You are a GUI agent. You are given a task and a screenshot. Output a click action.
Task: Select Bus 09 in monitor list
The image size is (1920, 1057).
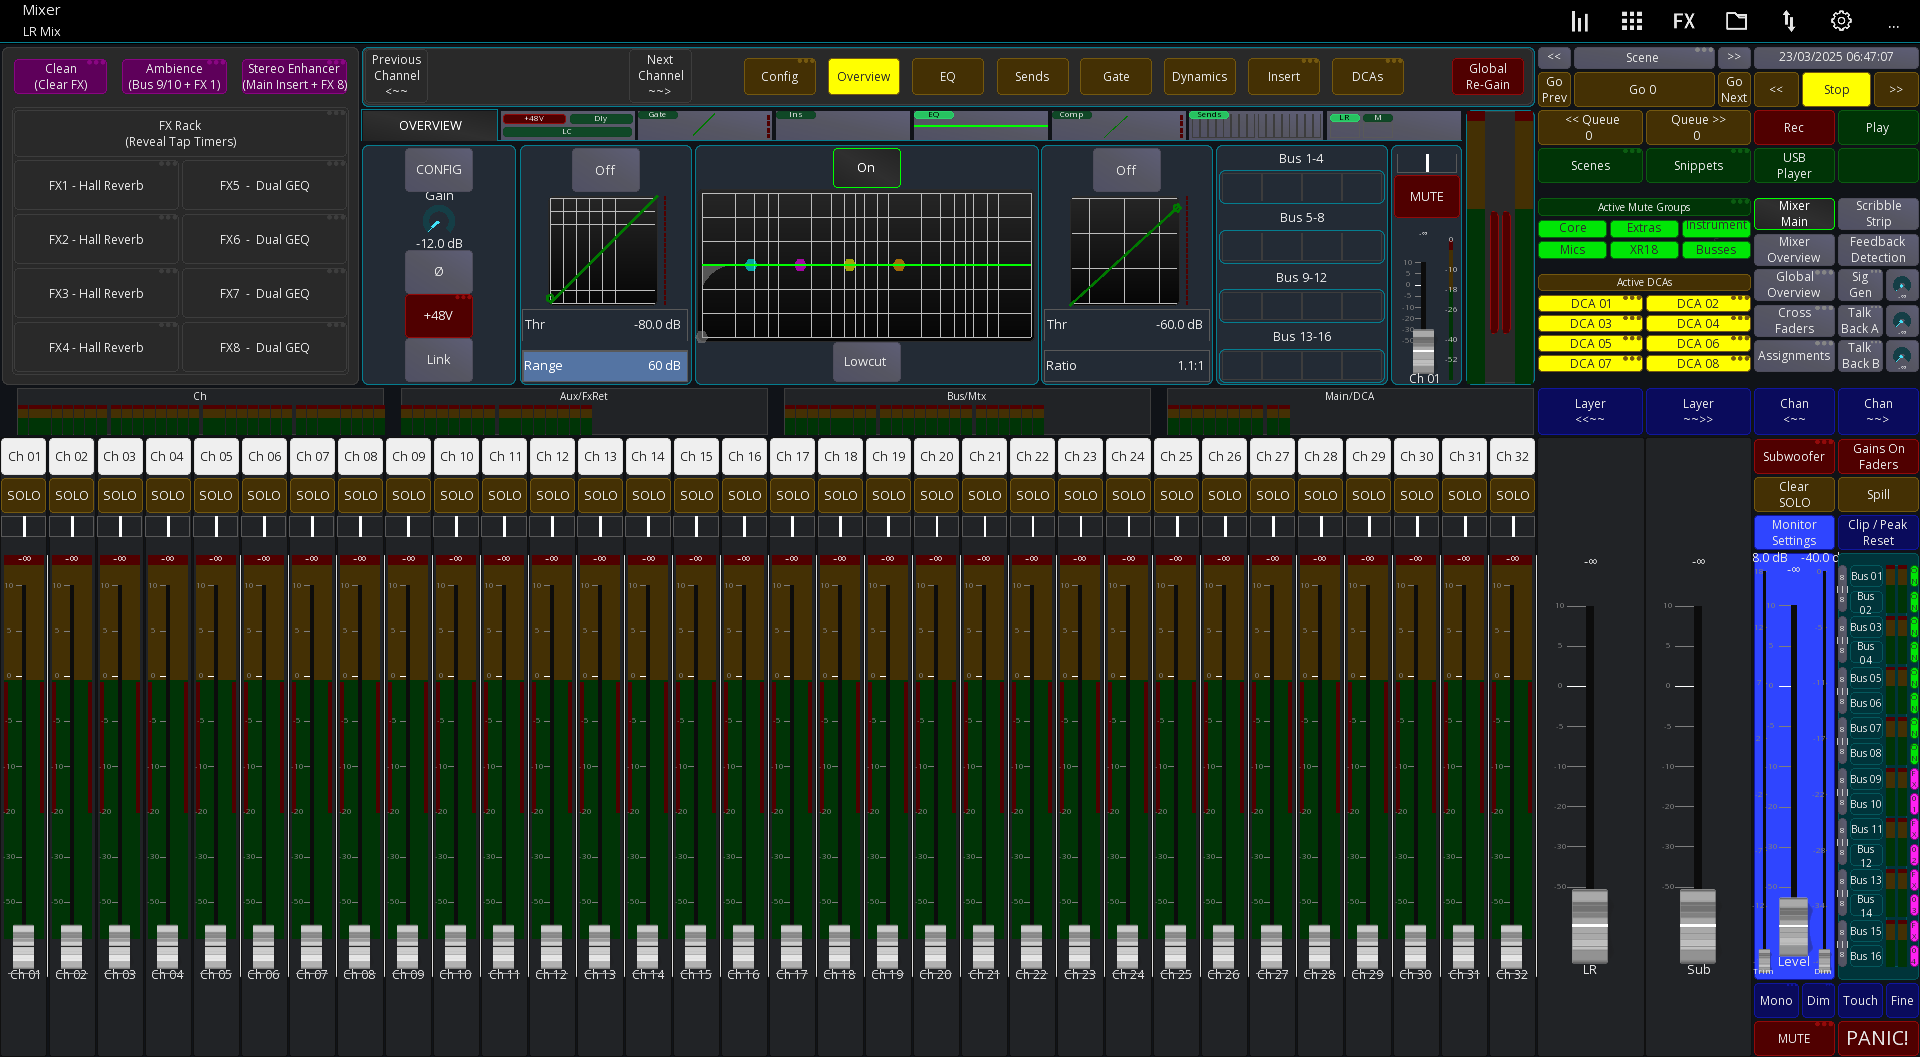click(x=1865, y=779)
